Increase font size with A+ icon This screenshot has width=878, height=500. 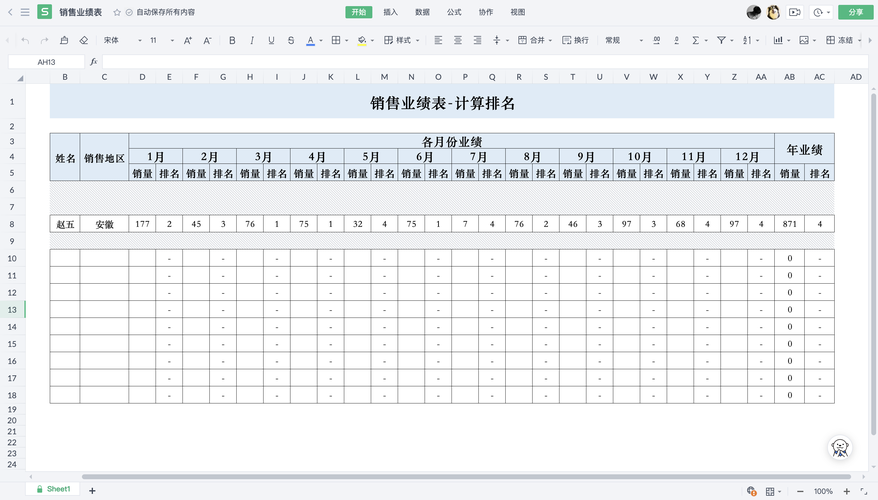click(x=188, y=40)
